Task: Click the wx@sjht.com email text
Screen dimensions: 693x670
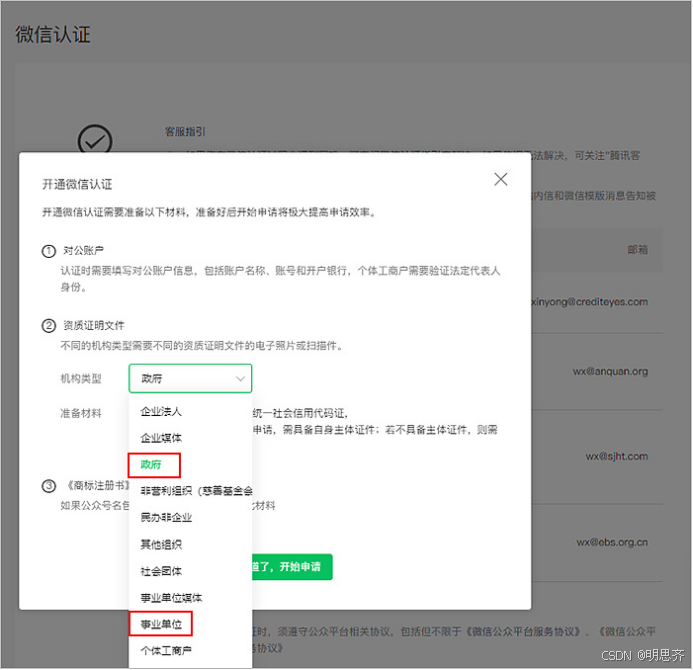Action: pos(617,457)
